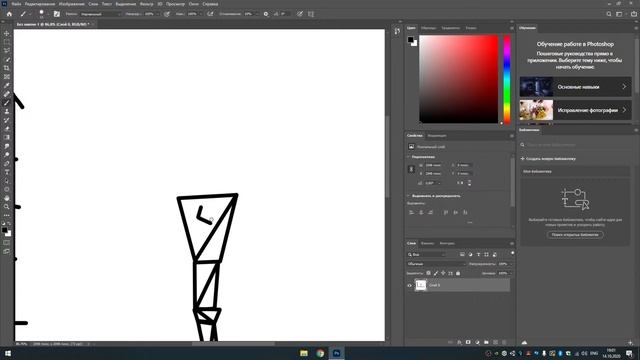Toggle pixel layer filter icon

click(x=462, y=254)
